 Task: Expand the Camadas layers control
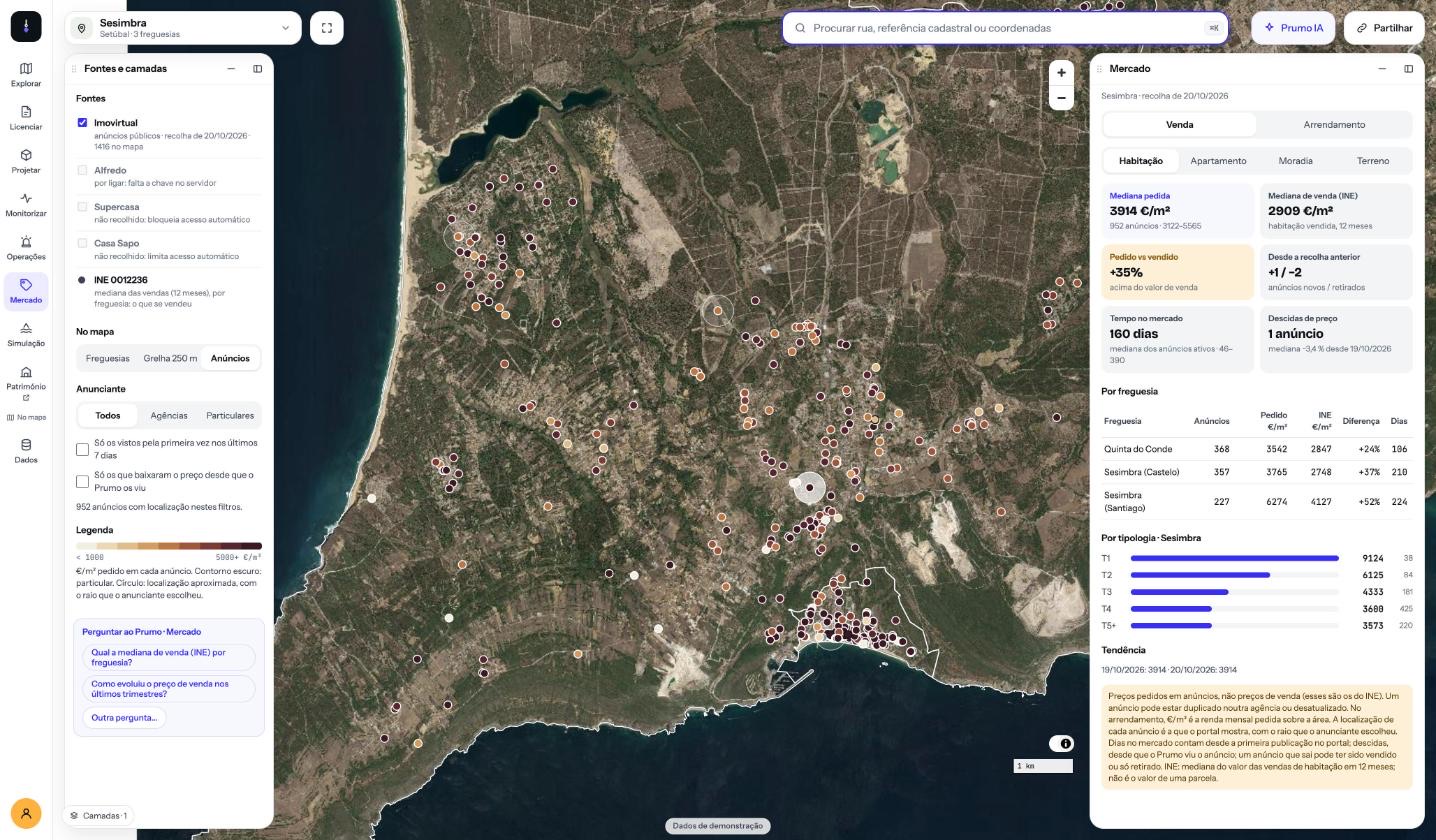click(98, 815)
